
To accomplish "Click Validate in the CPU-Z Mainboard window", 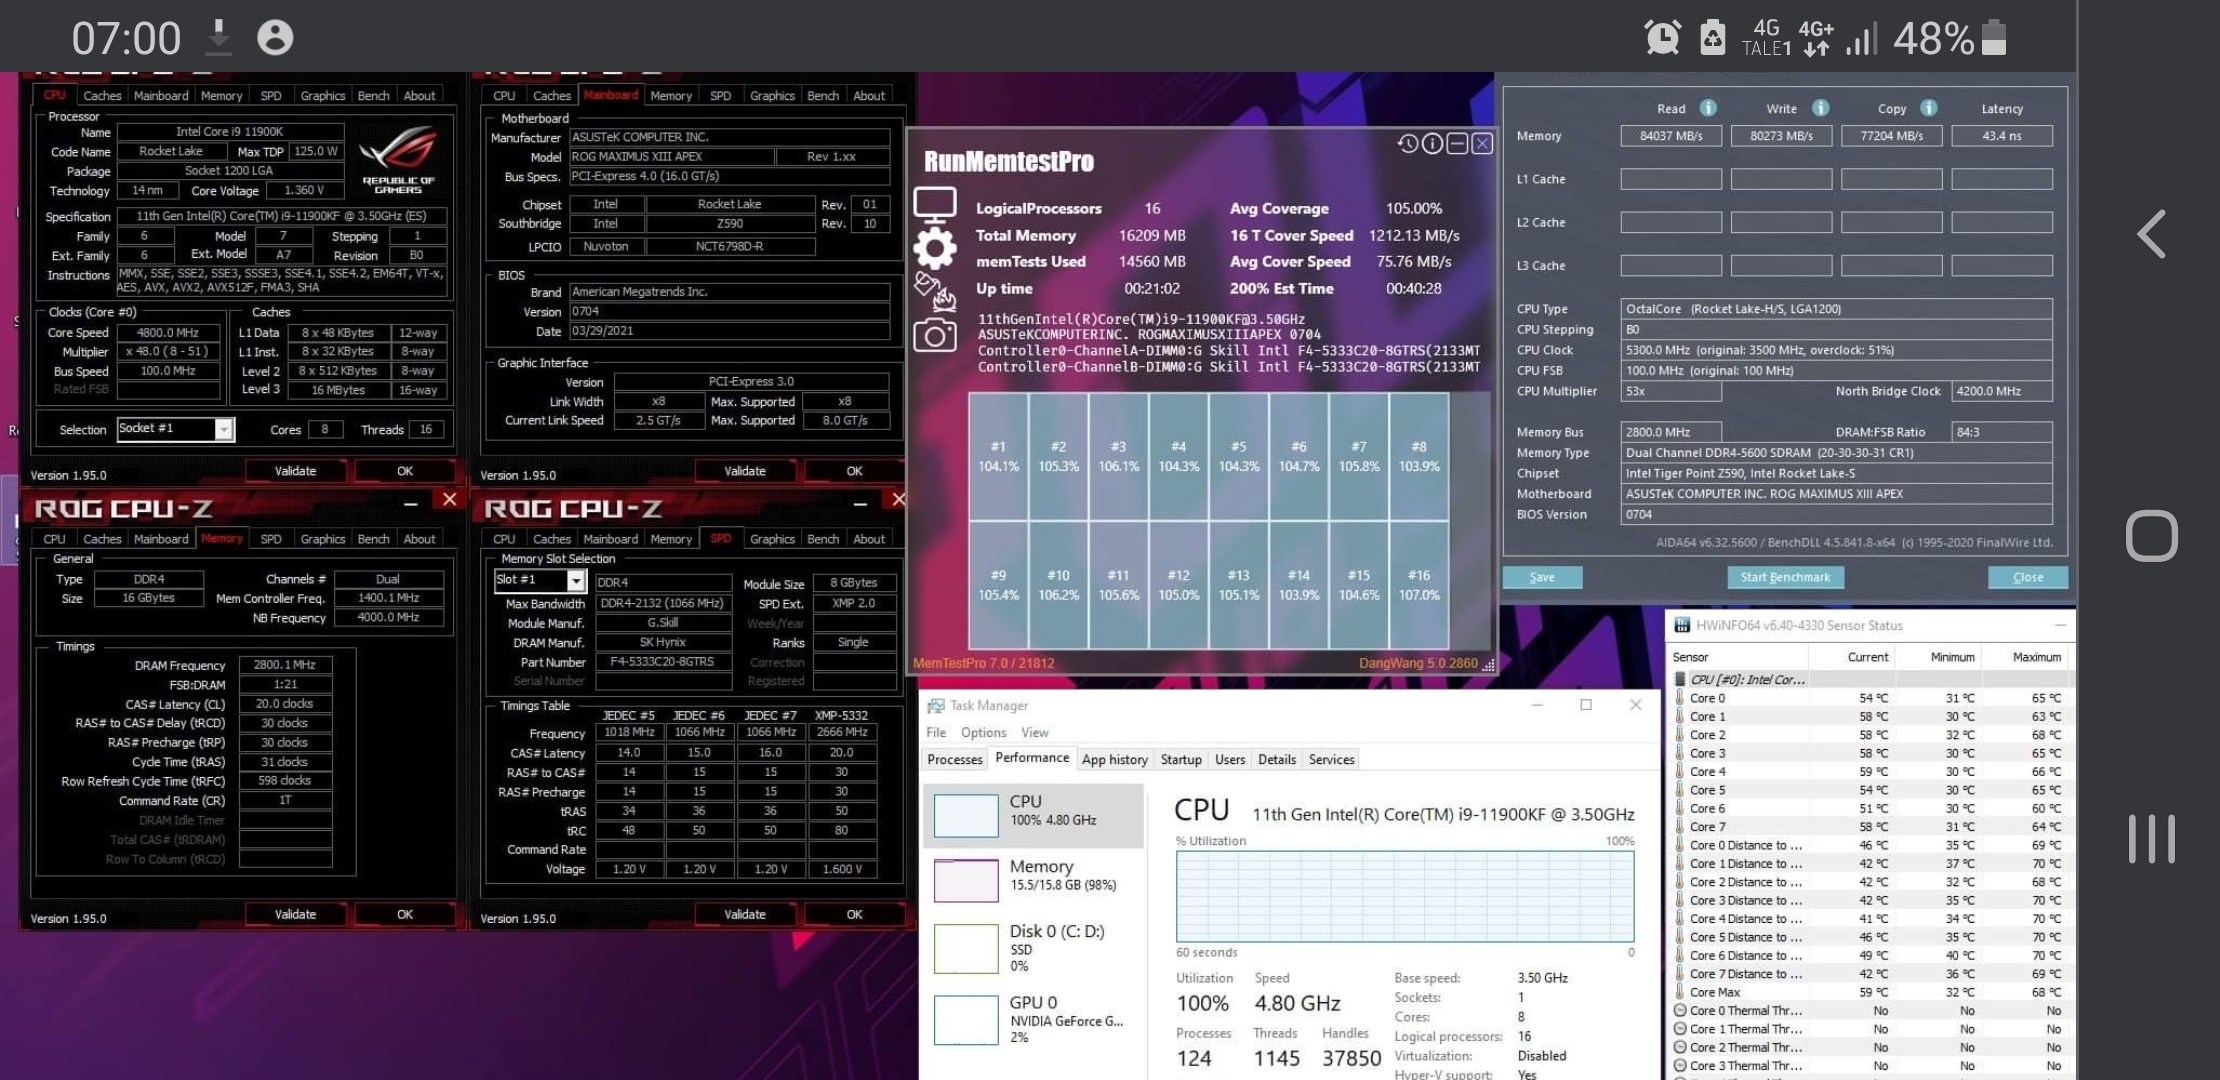I will pyautogui.click(x=744, y=471).
